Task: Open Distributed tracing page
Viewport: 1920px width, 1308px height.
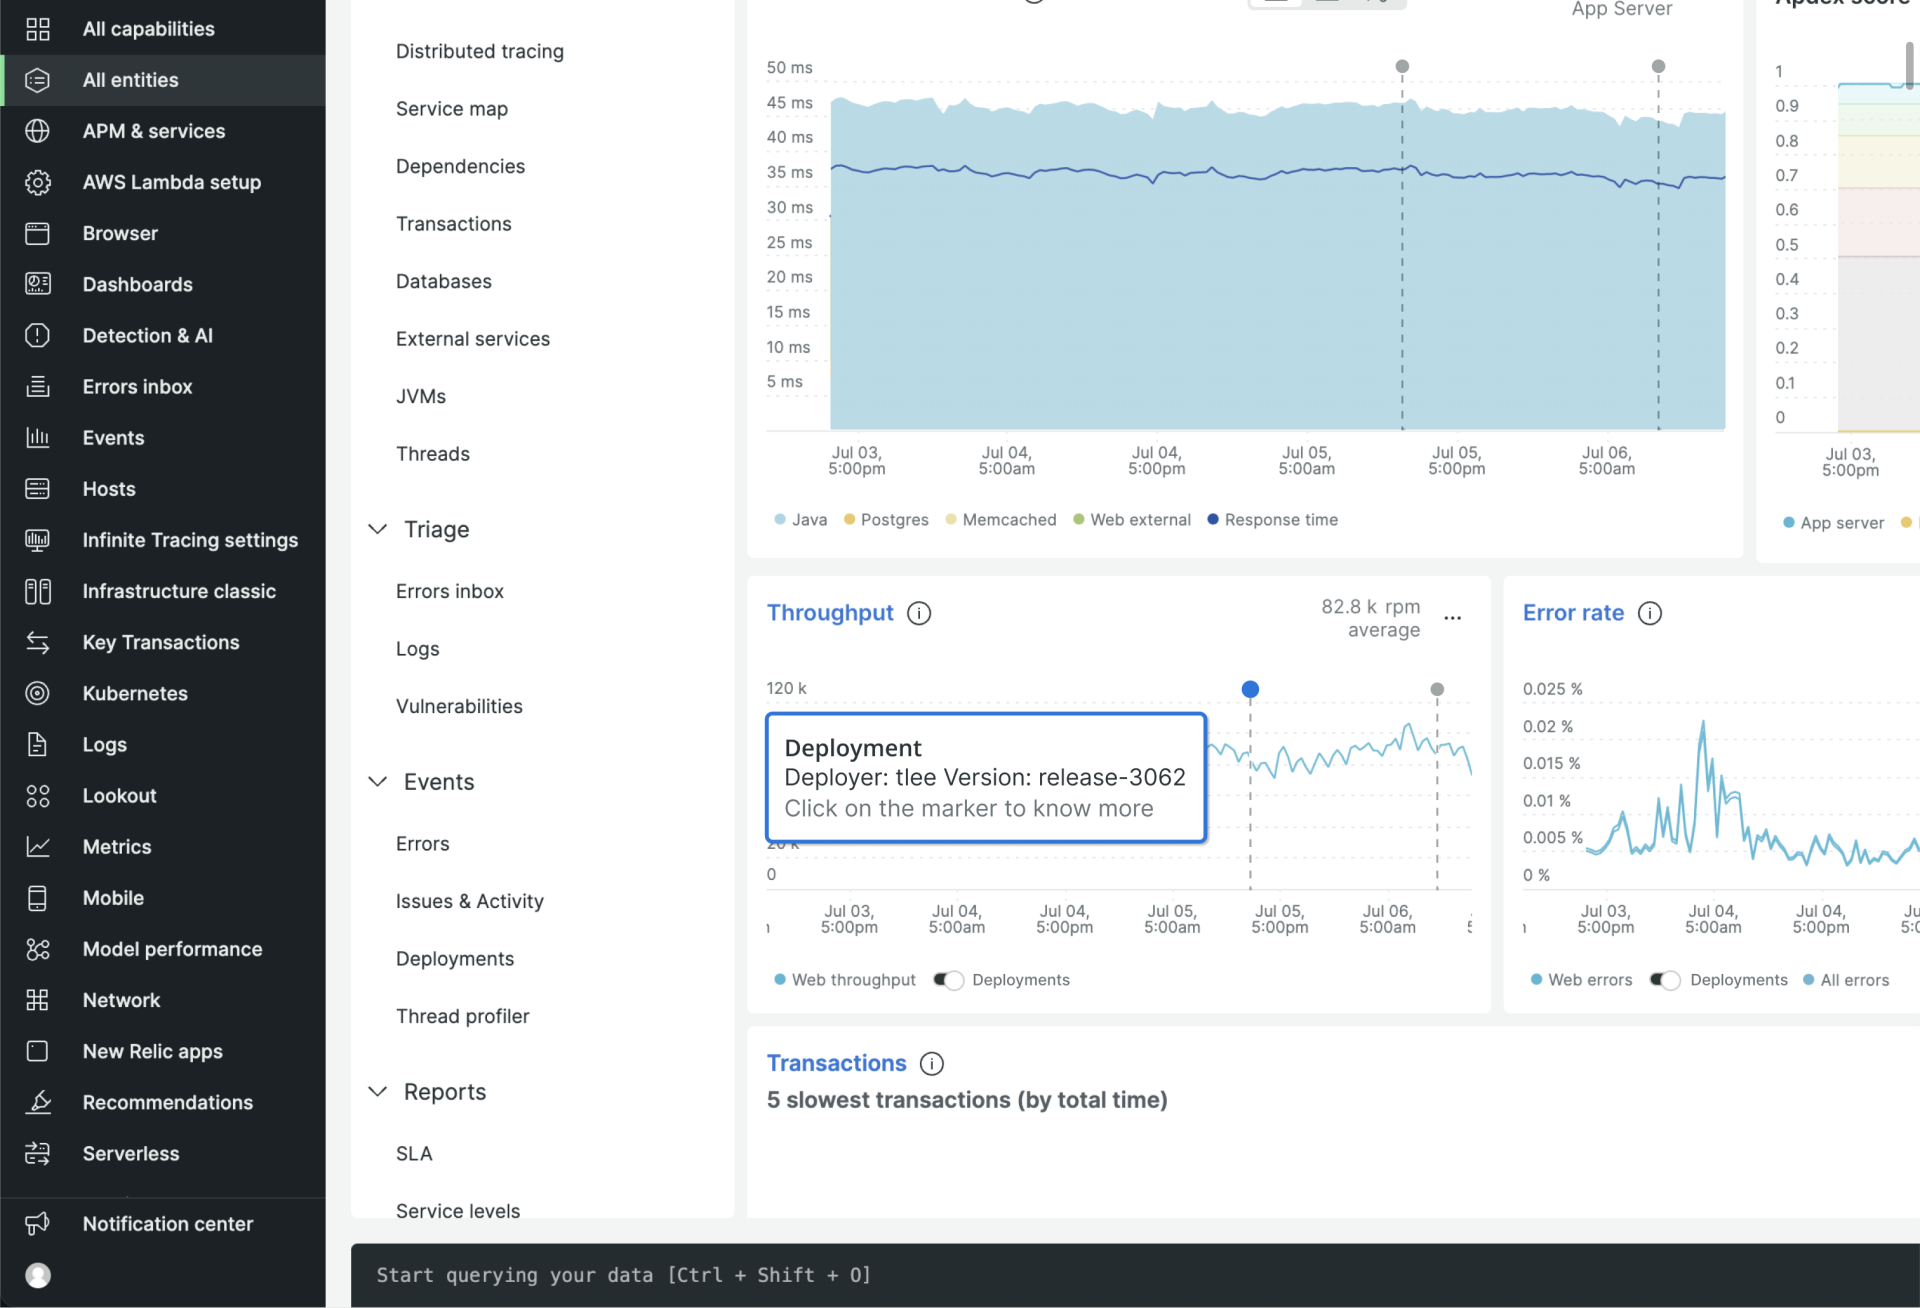Action: [x=479, y=51]
